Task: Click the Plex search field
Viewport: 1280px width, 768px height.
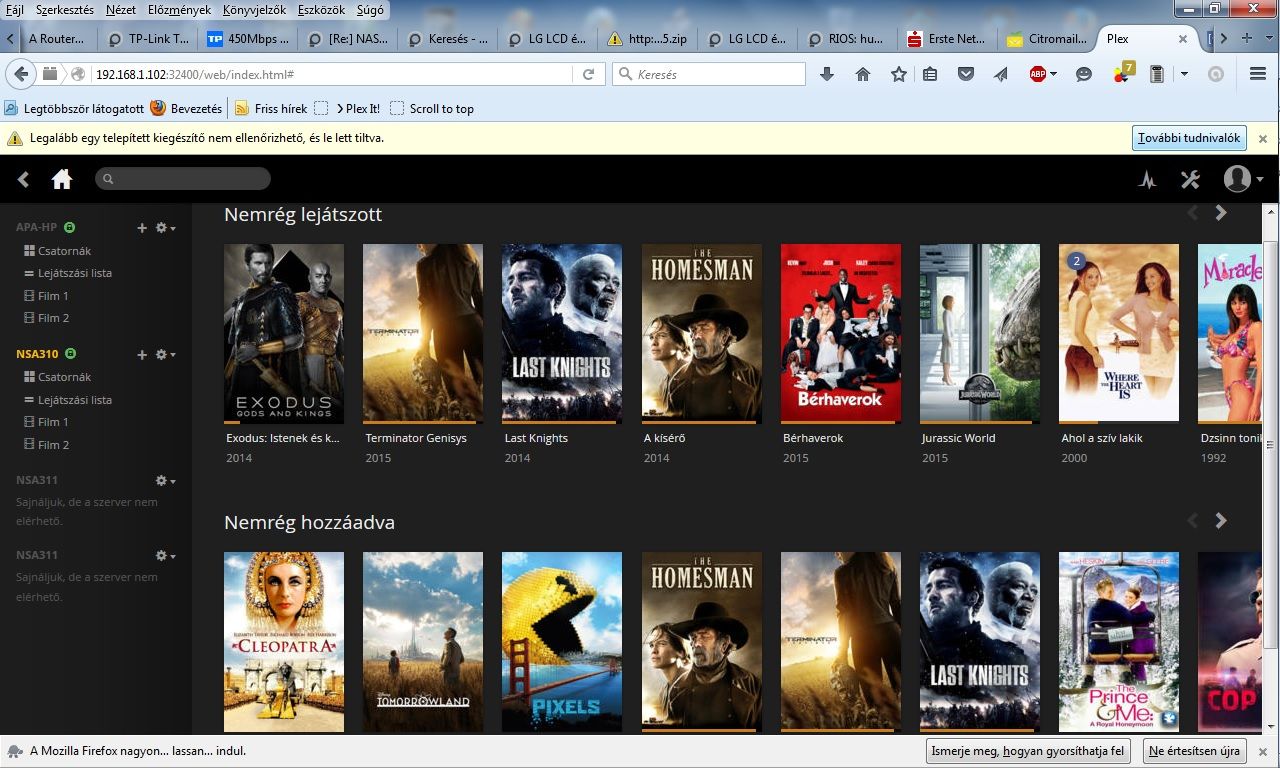Action: pyautogui.click(x=183, y=179)
